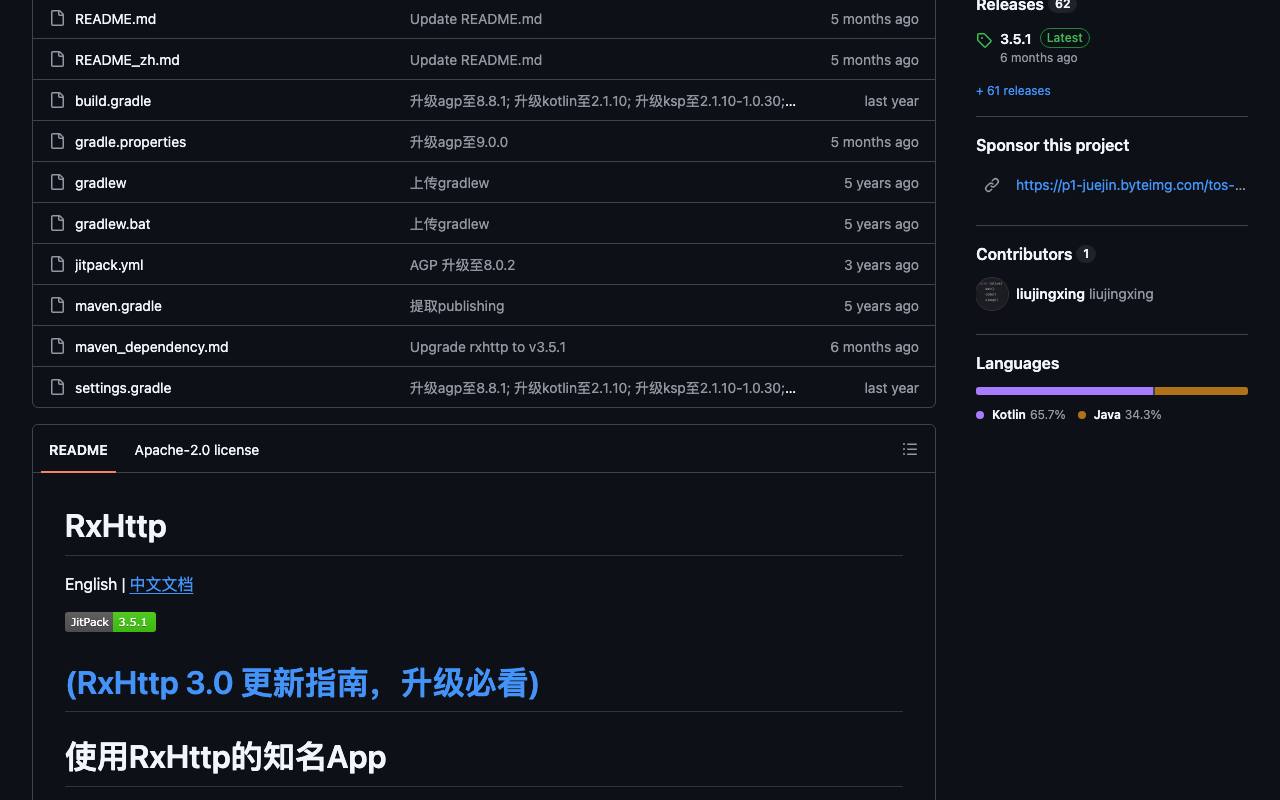The image size is (1280, 800).
Task: Click the JitPack 3.5.1 badge
Action: [110, 622]
